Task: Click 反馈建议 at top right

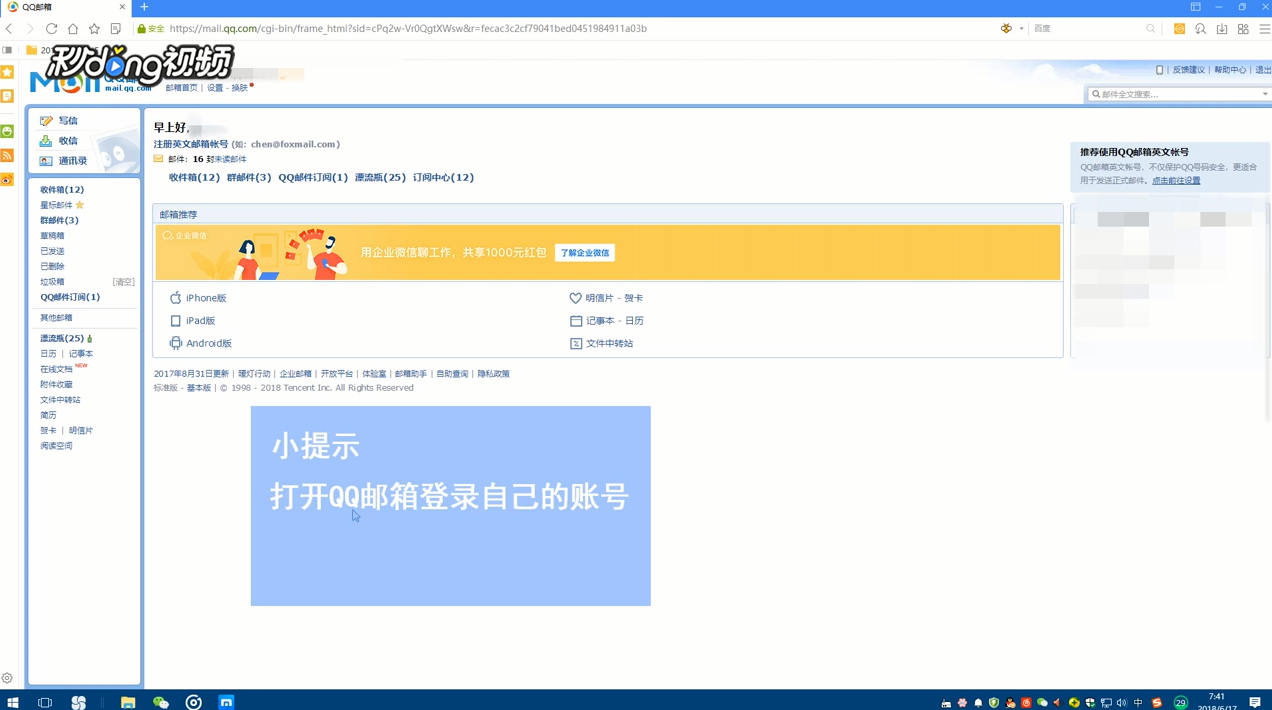Action: click(x=1188, y=70)
